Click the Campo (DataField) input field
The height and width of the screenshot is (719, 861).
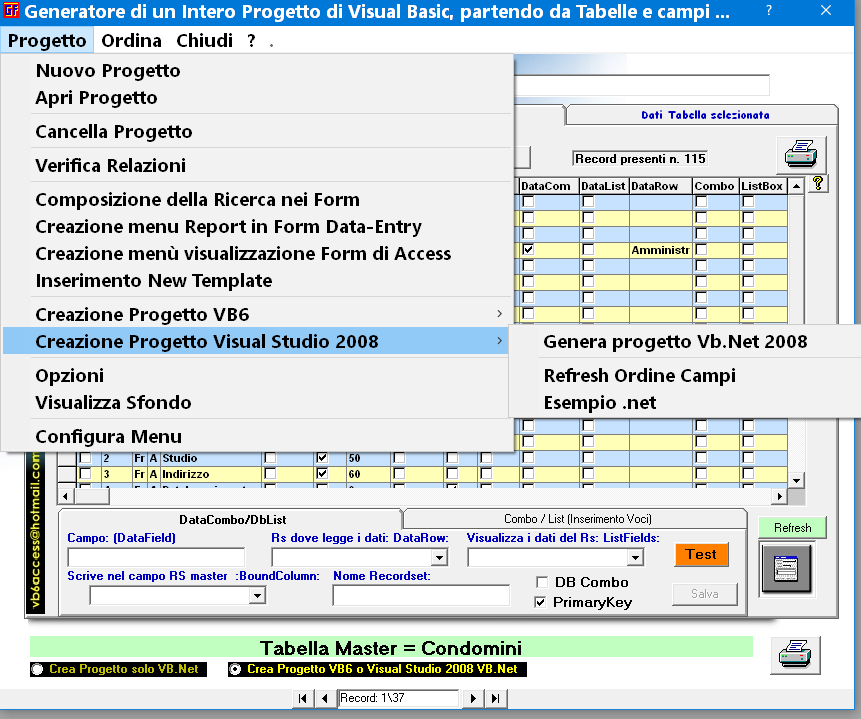click(156, 557)
